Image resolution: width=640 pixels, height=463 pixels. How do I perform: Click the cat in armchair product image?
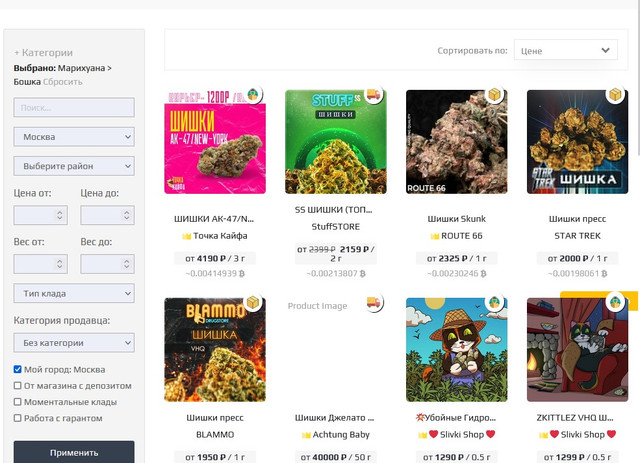tap(578, 350)
